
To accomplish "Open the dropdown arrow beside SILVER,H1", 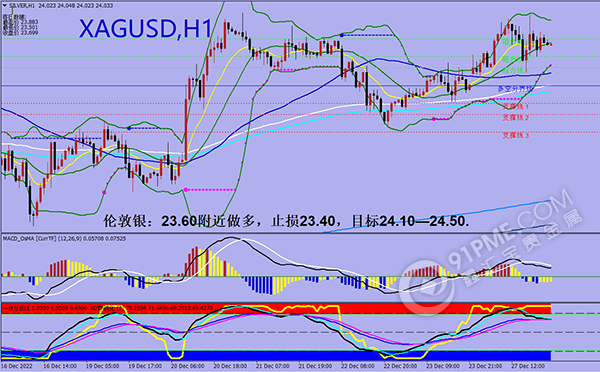I will point(5,6).
